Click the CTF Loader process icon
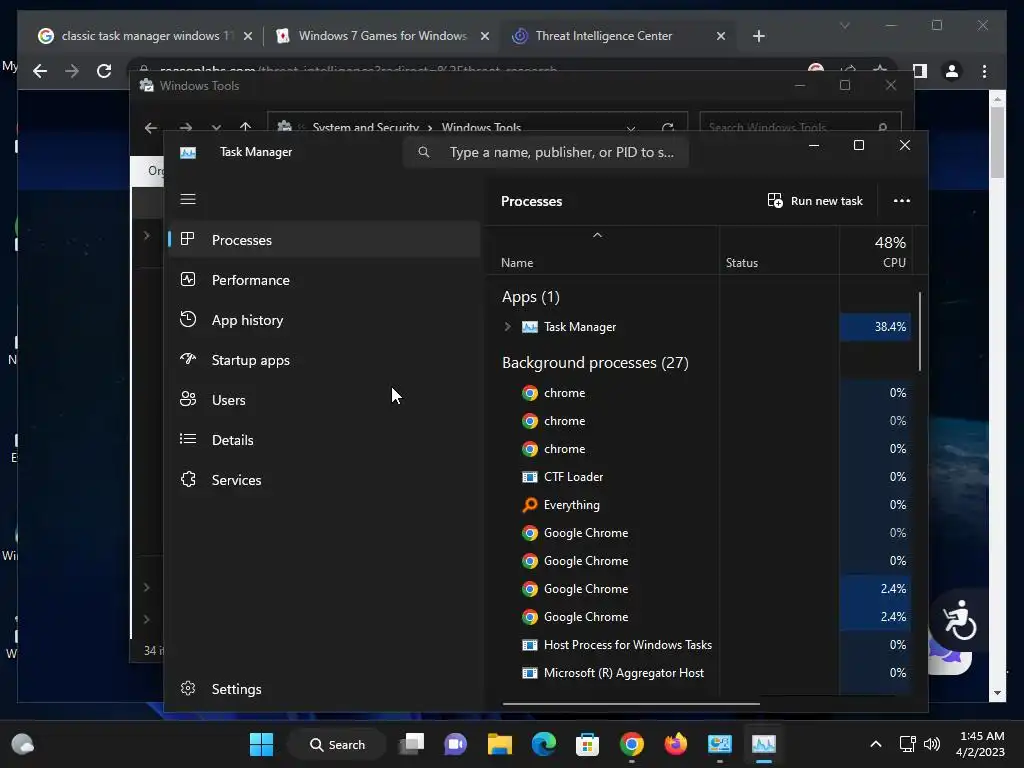The width and height of the screenshot is (1024, 768). point(530,477)
